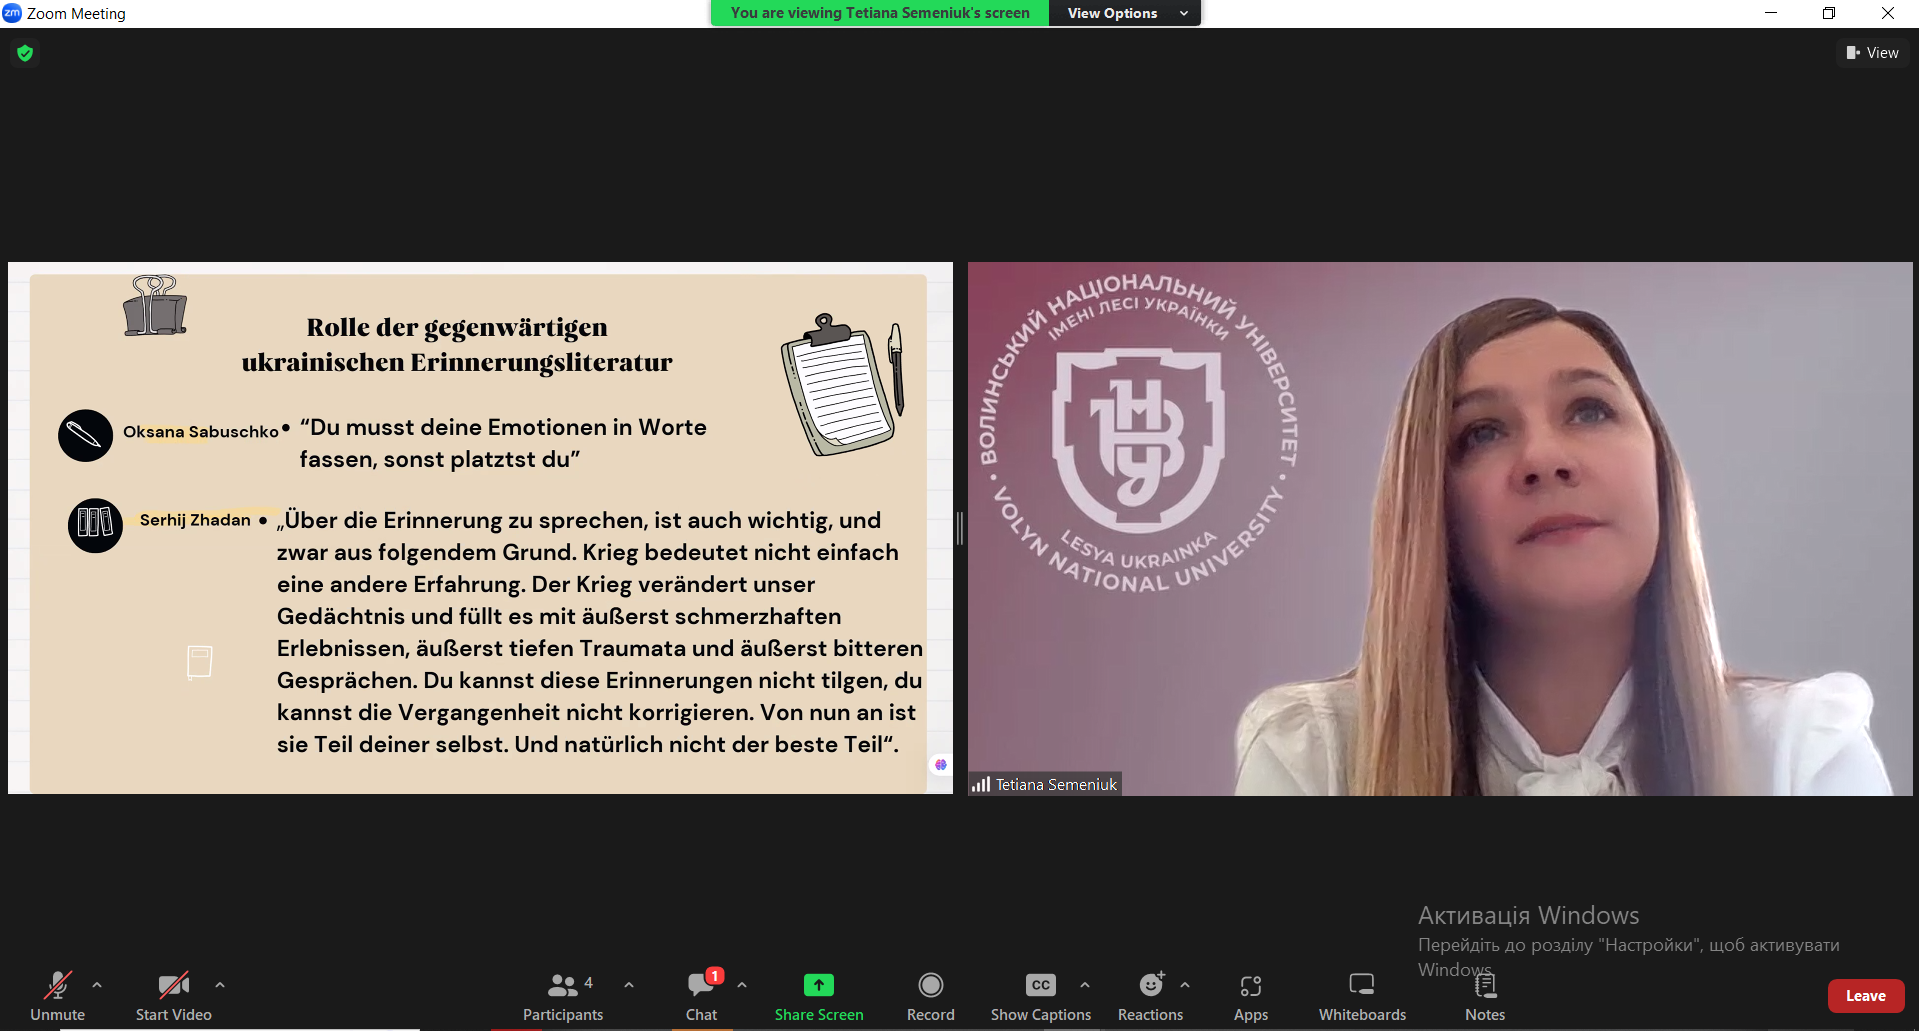Click the divider between slide and video
The width and height of the screenshot is (1919, 1031).
(960, 528)
